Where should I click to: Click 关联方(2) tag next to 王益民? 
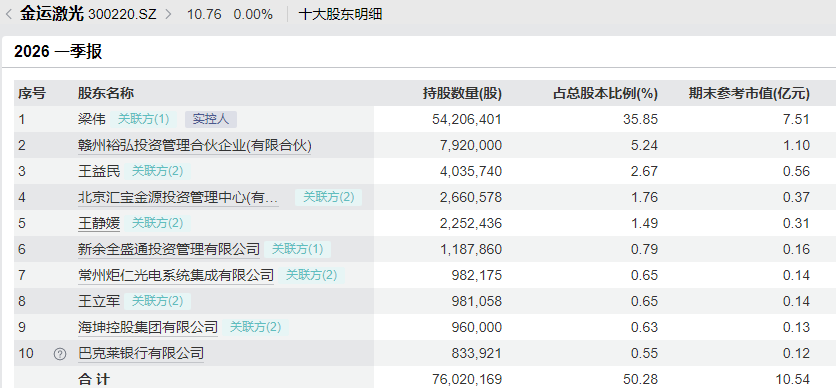coord(158,171)
